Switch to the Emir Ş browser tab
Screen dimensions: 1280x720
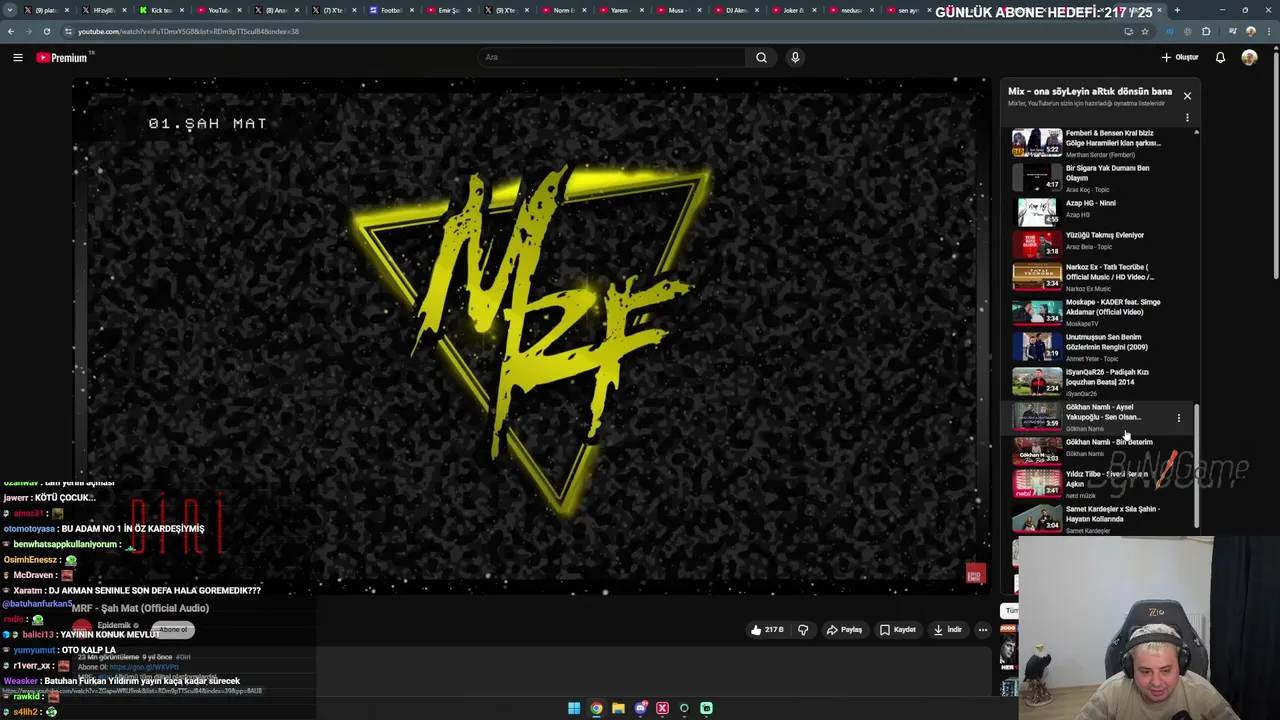448,10
